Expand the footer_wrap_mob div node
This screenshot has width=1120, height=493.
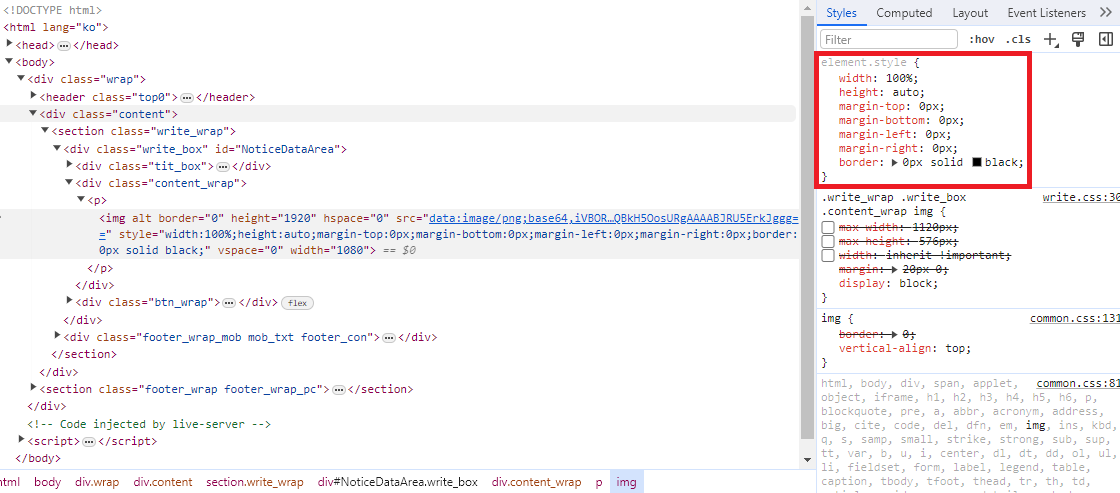(x=58, y=336)
